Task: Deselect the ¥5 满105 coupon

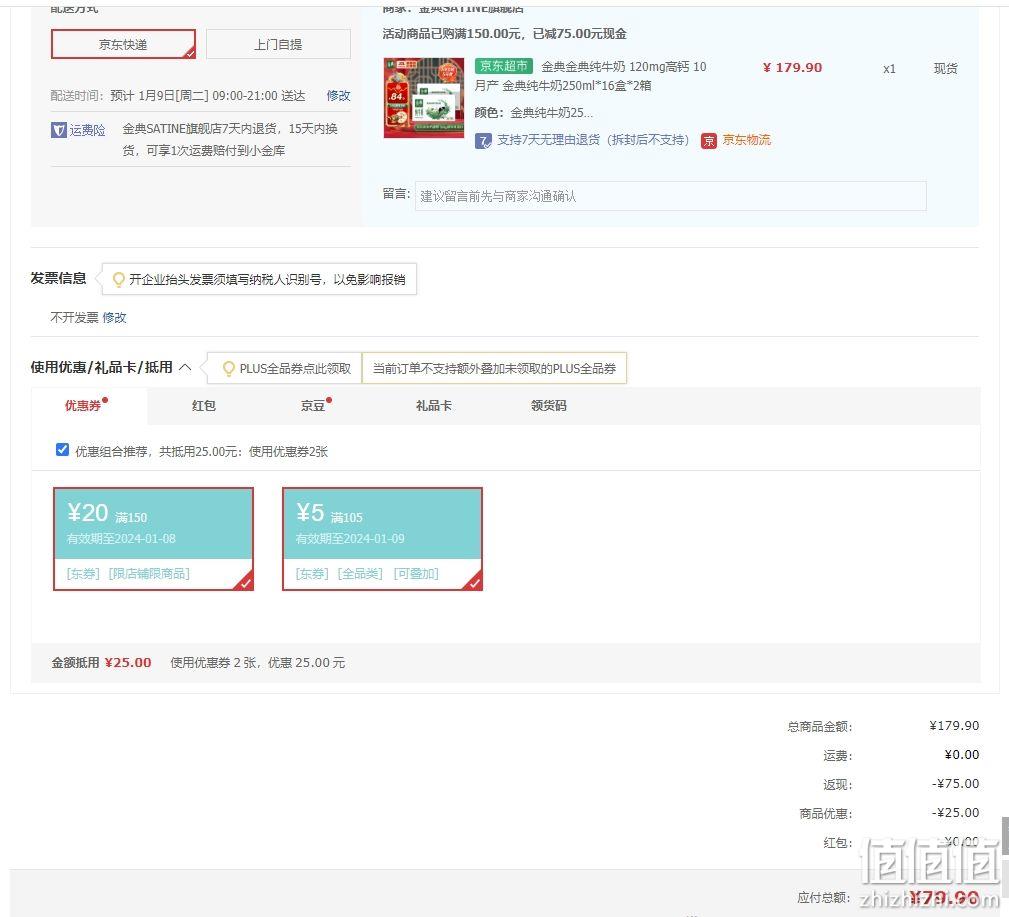Action: [382, 539]
